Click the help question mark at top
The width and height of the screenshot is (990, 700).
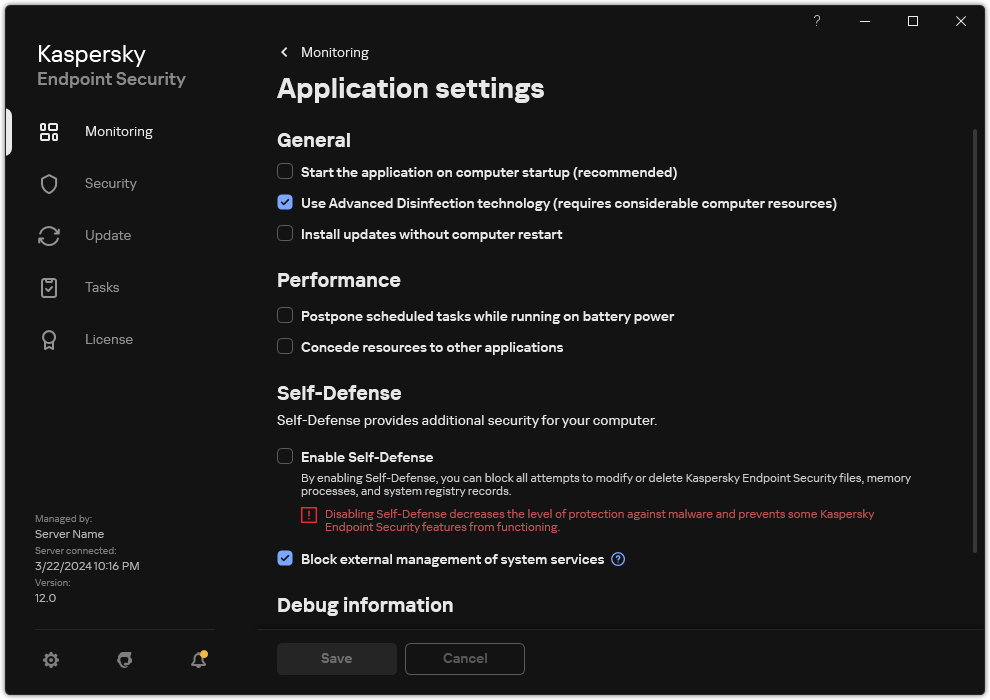(816, 21)
